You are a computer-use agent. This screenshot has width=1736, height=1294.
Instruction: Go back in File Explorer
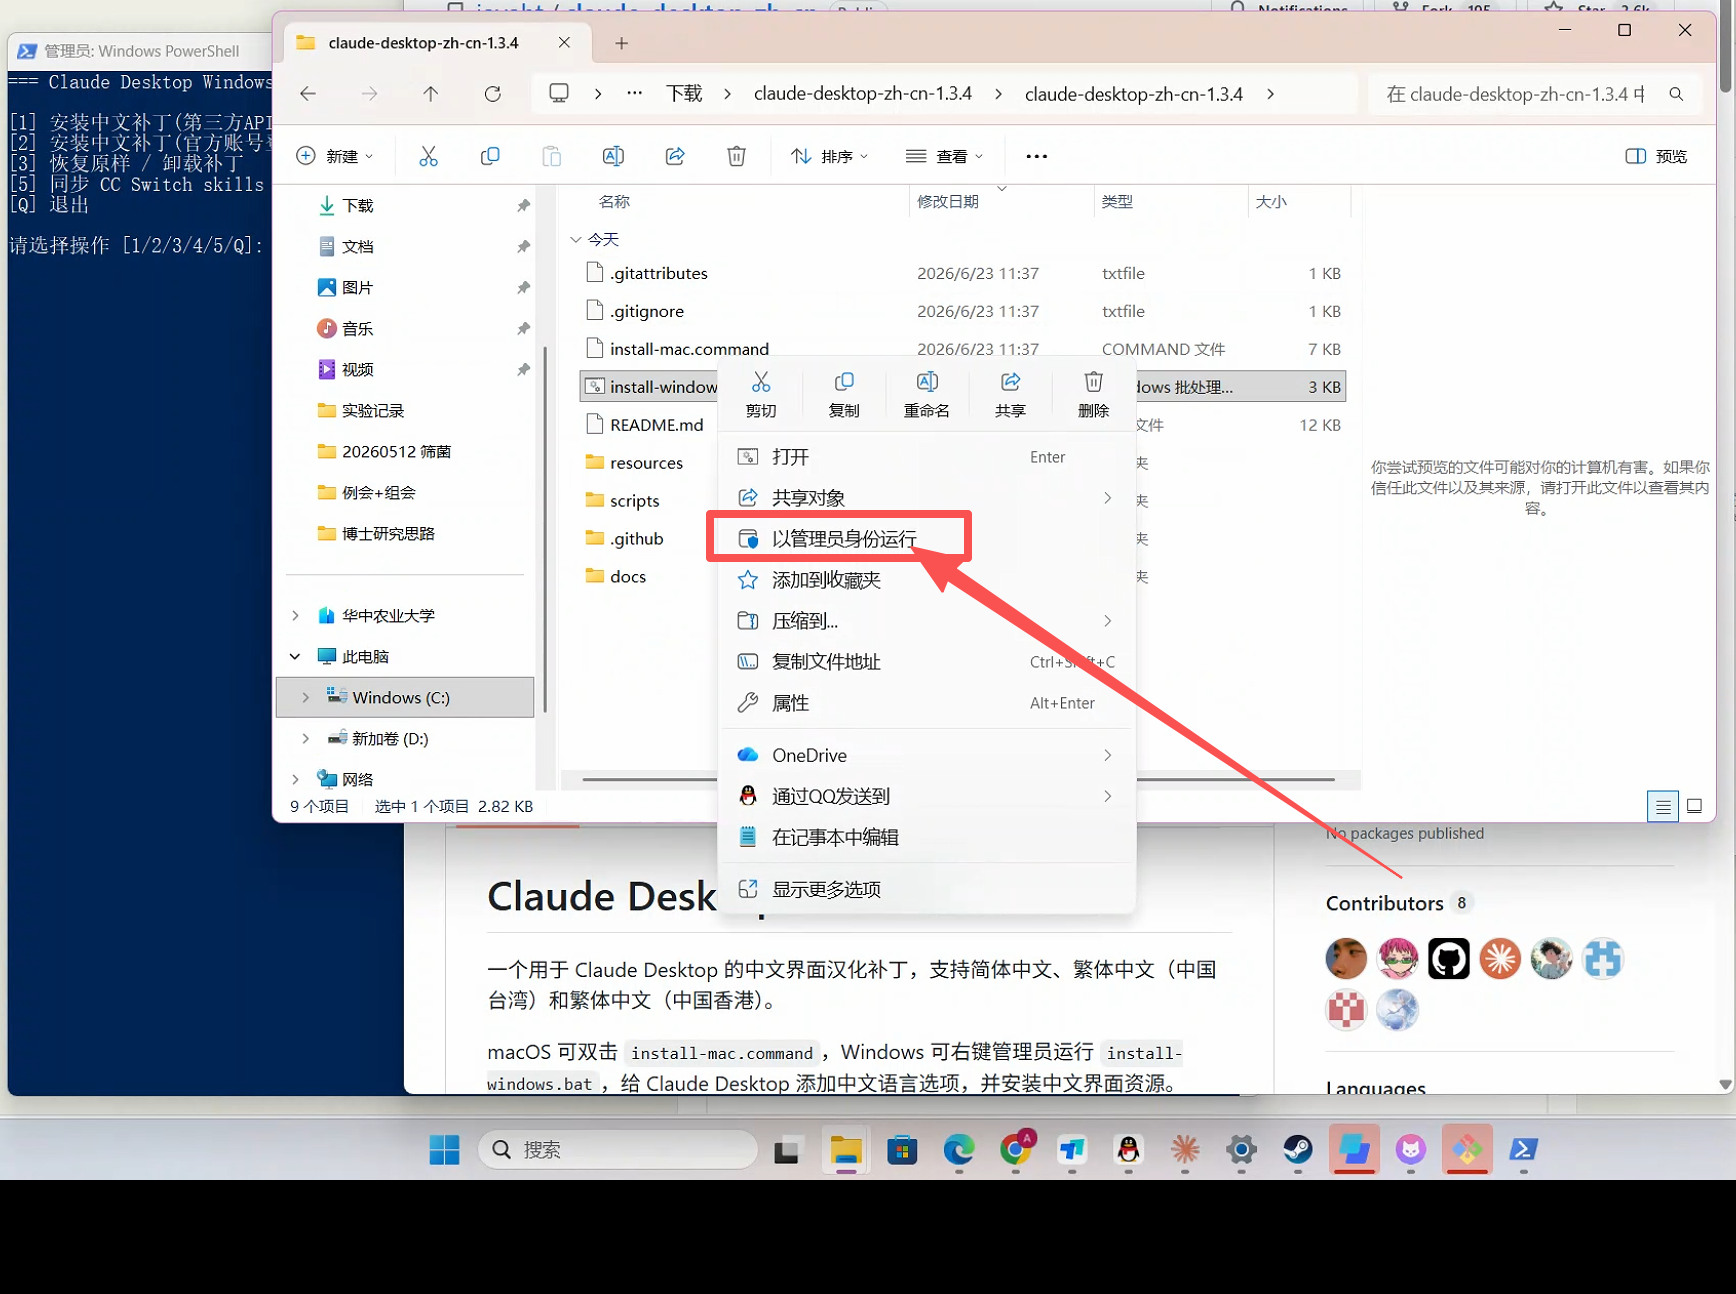coord(308,94)
